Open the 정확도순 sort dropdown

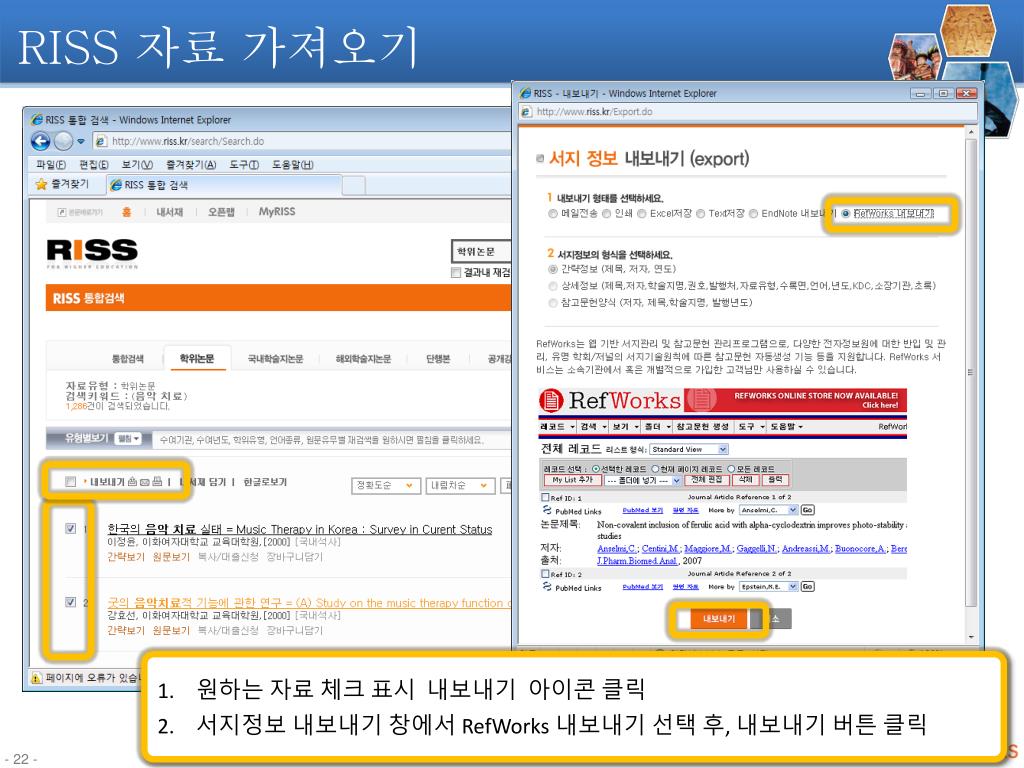pos(385,485)
